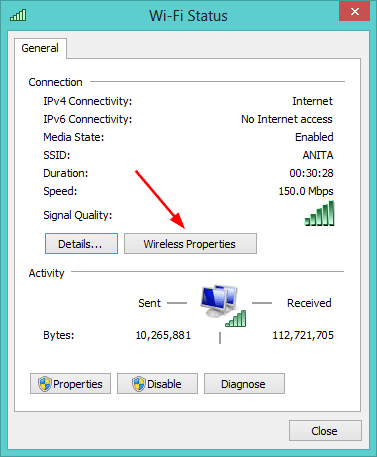Click the 'Activity' group heading
The width and height of the screenshot is (377, 457).
(46, 273)
